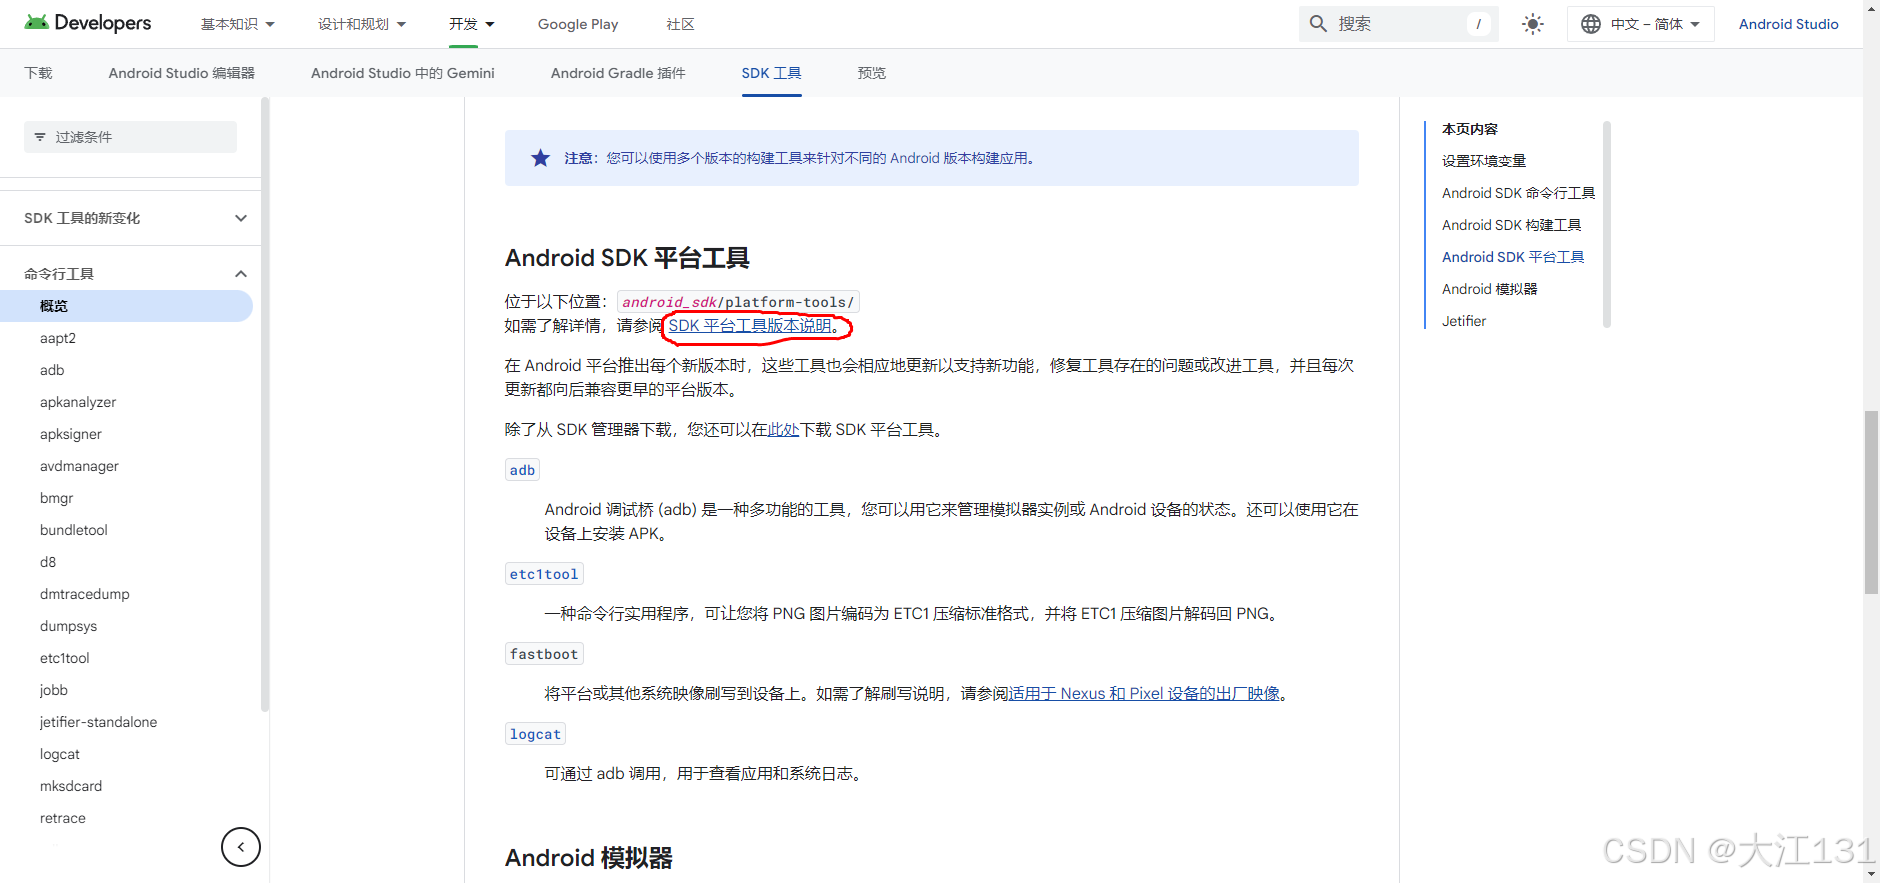Open bundletool in the sidebar
The image size is (1880, 883).
click(74, 530)
